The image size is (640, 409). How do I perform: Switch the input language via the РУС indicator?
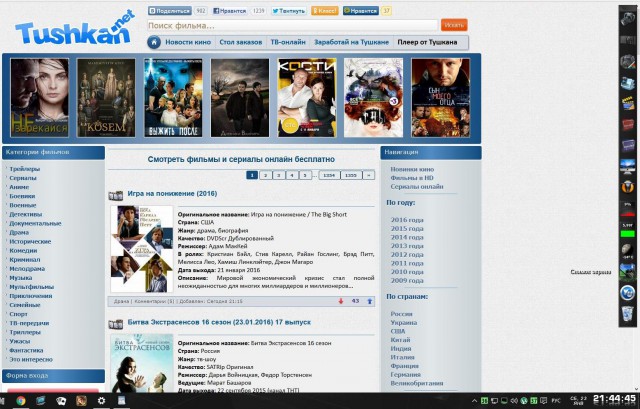click(556, 401)
